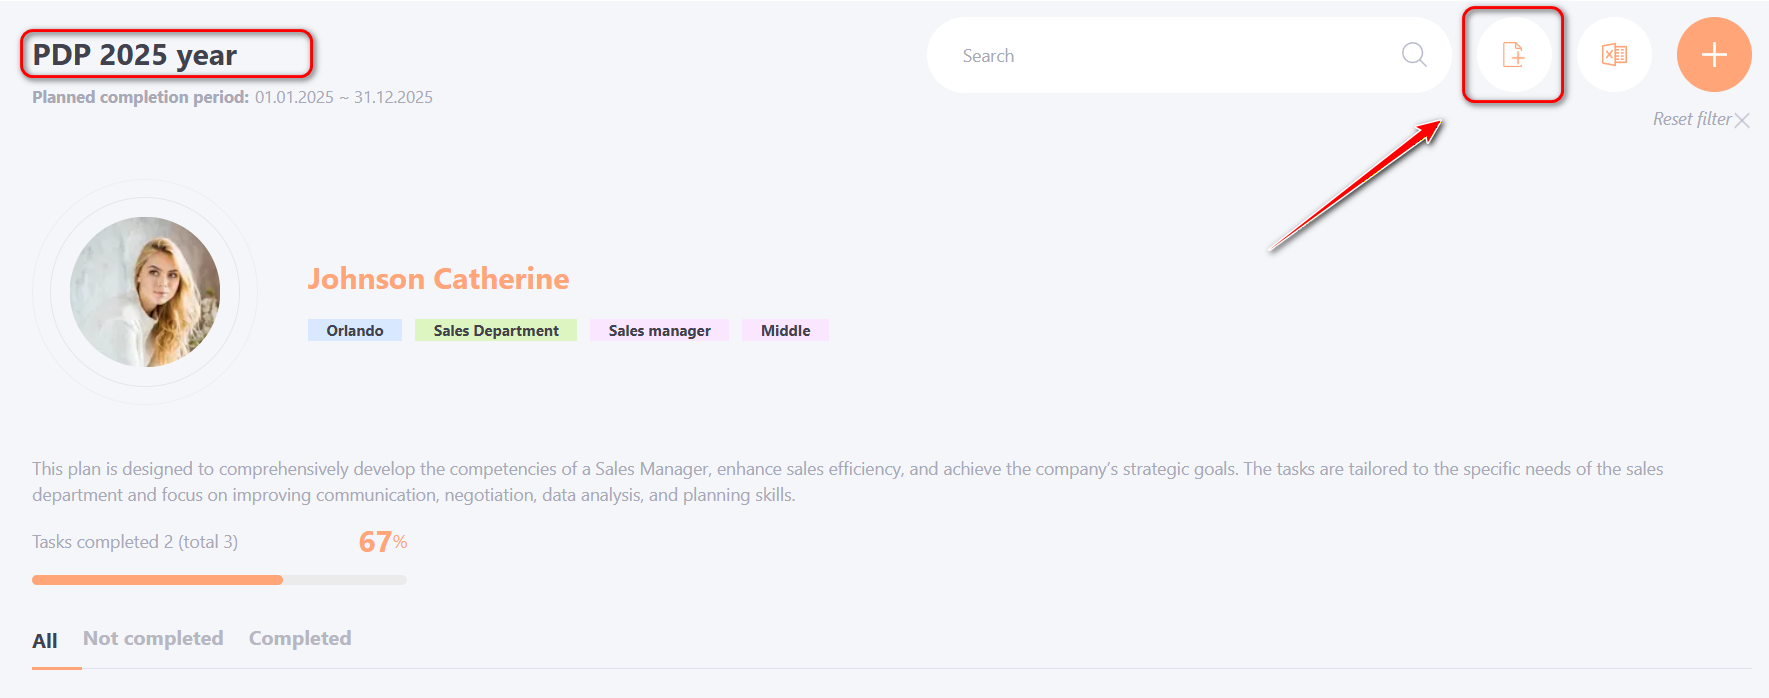This screenshot has height=698, width=1769.
Task: Open the Johnson Catherine name link
Action: pyautogui.click(x=438, y=279)
